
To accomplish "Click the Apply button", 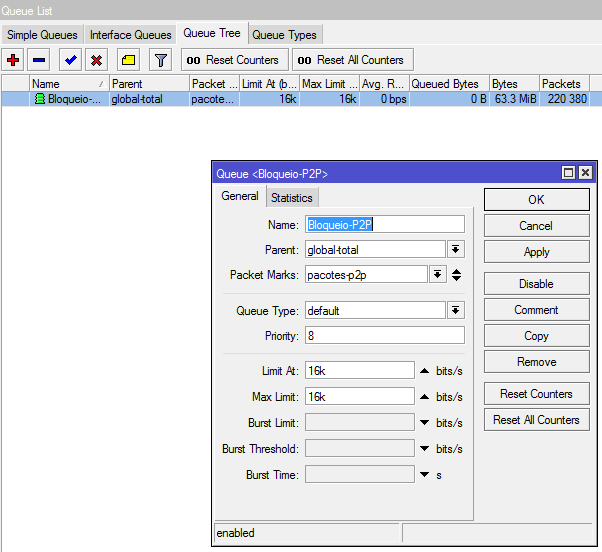I will click(x=536, y=252).
